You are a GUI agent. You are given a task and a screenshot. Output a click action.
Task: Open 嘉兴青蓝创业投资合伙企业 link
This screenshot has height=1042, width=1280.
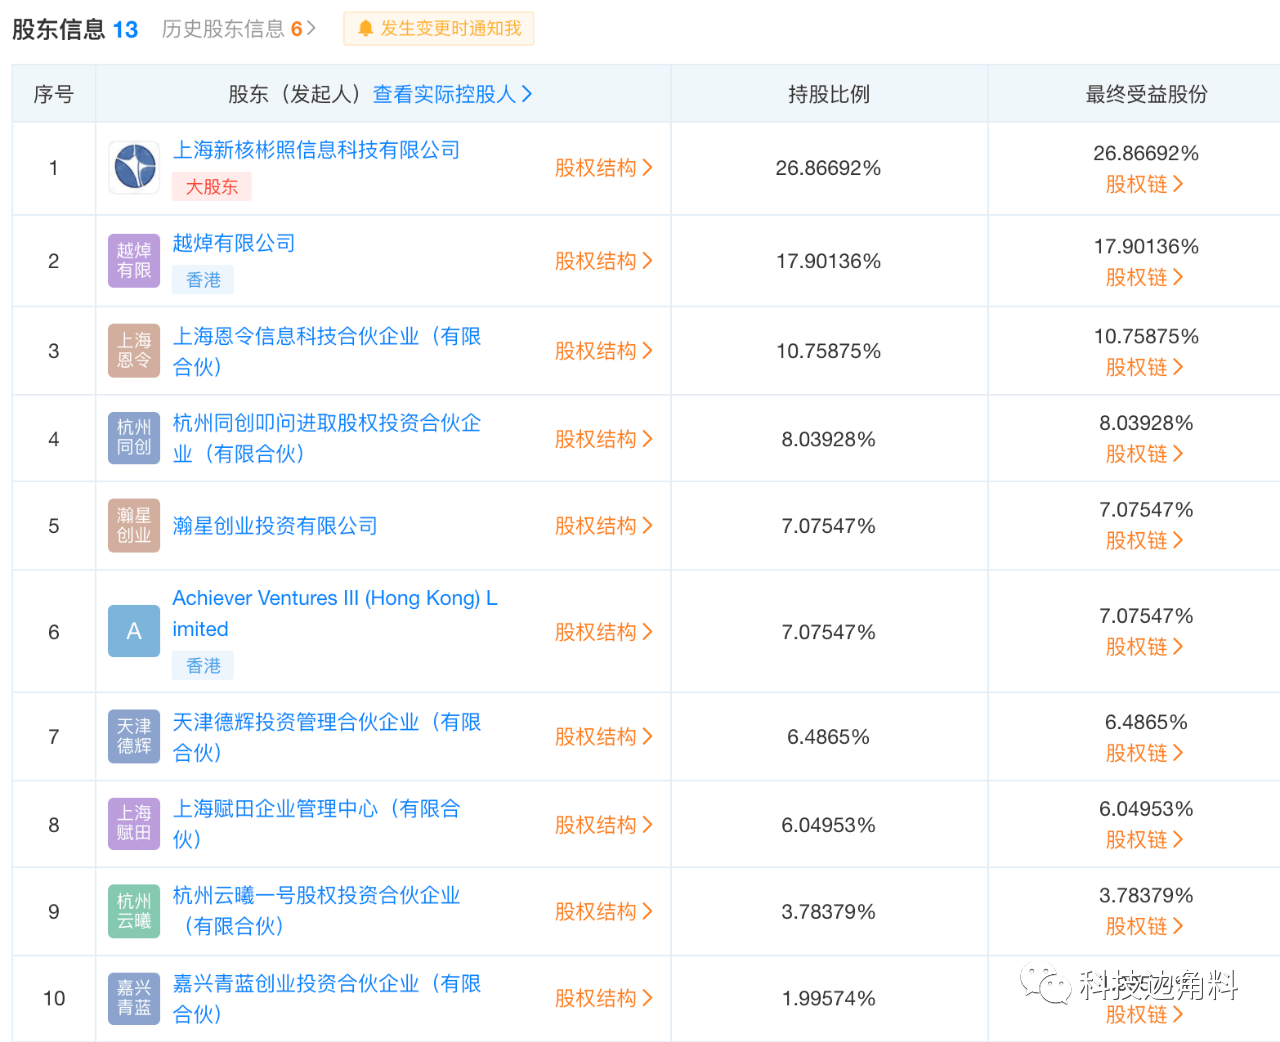(327, 998)
